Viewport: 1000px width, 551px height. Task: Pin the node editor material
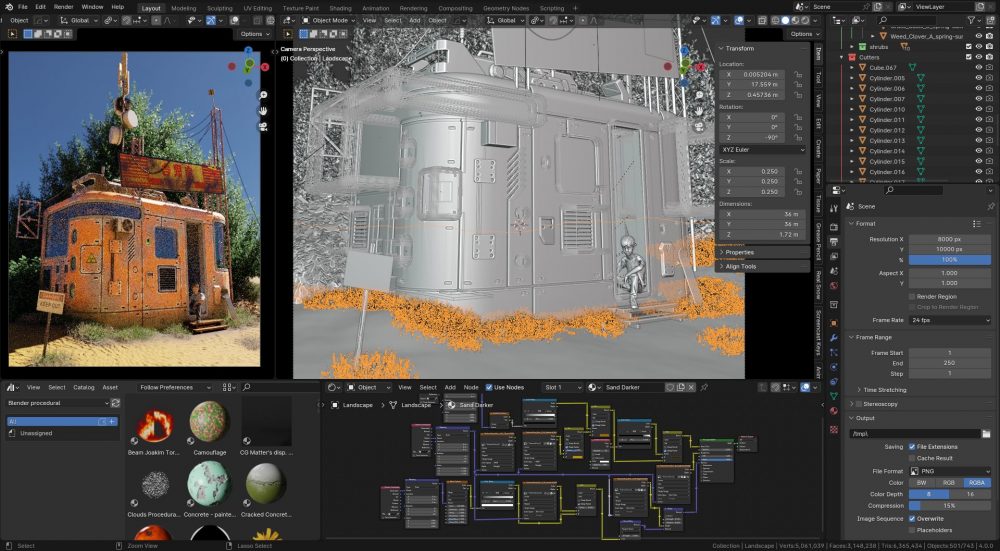point(704,387)
